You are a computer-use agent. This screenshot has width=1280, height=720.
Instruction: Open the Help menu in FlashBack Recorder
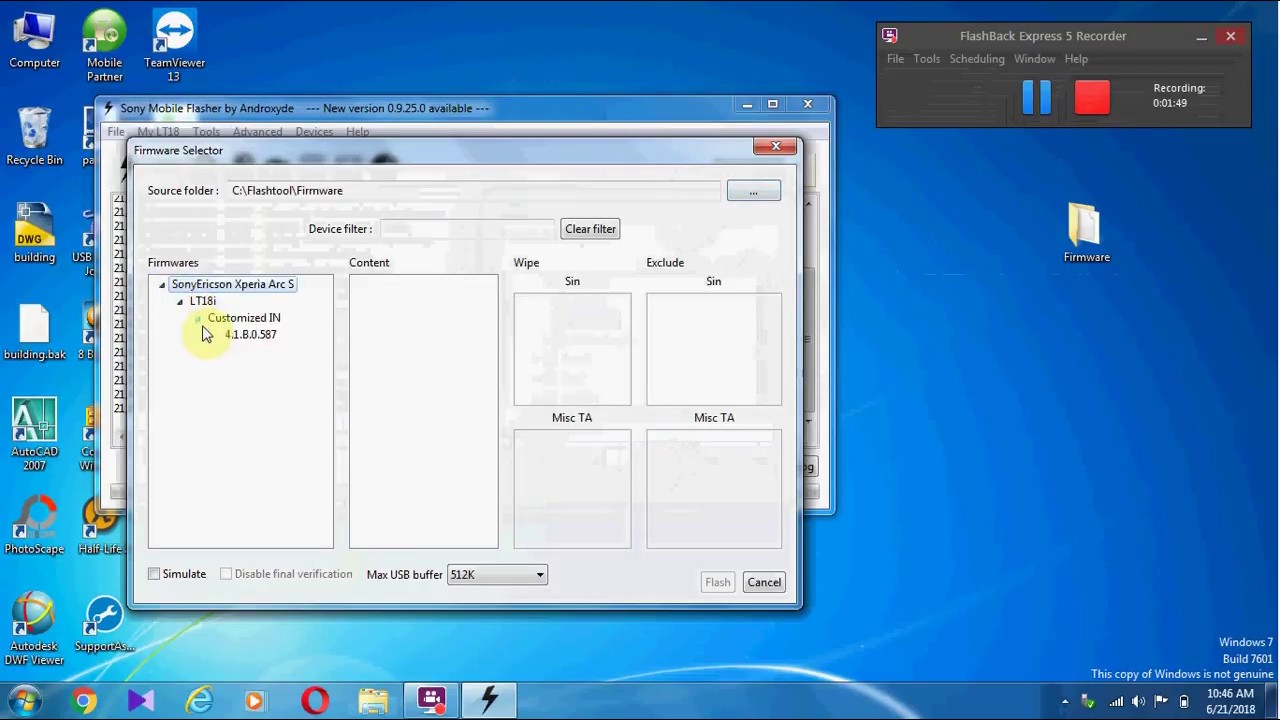[x=1076, y=59]
